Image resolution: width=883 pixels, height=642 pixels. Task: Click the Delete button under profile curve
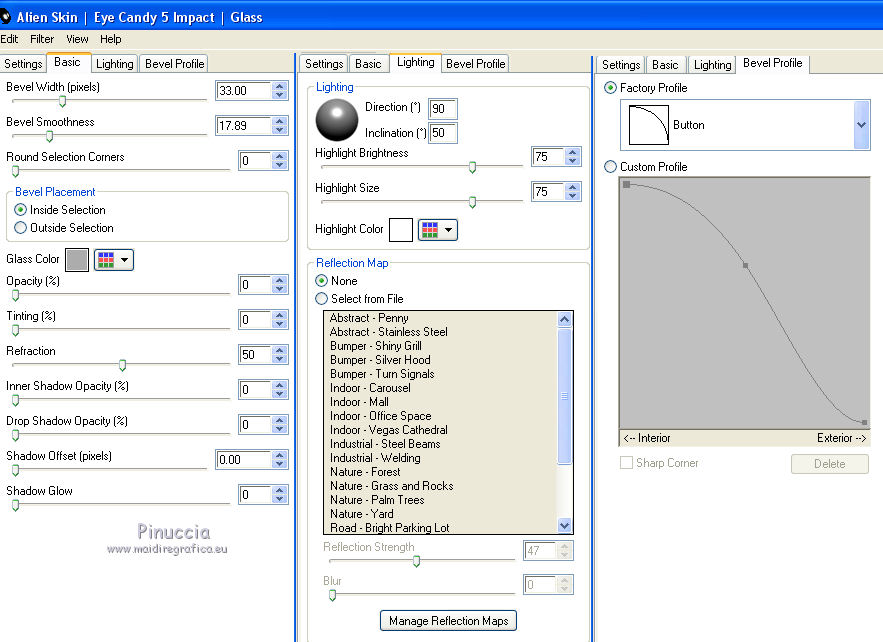coord(830,463)
